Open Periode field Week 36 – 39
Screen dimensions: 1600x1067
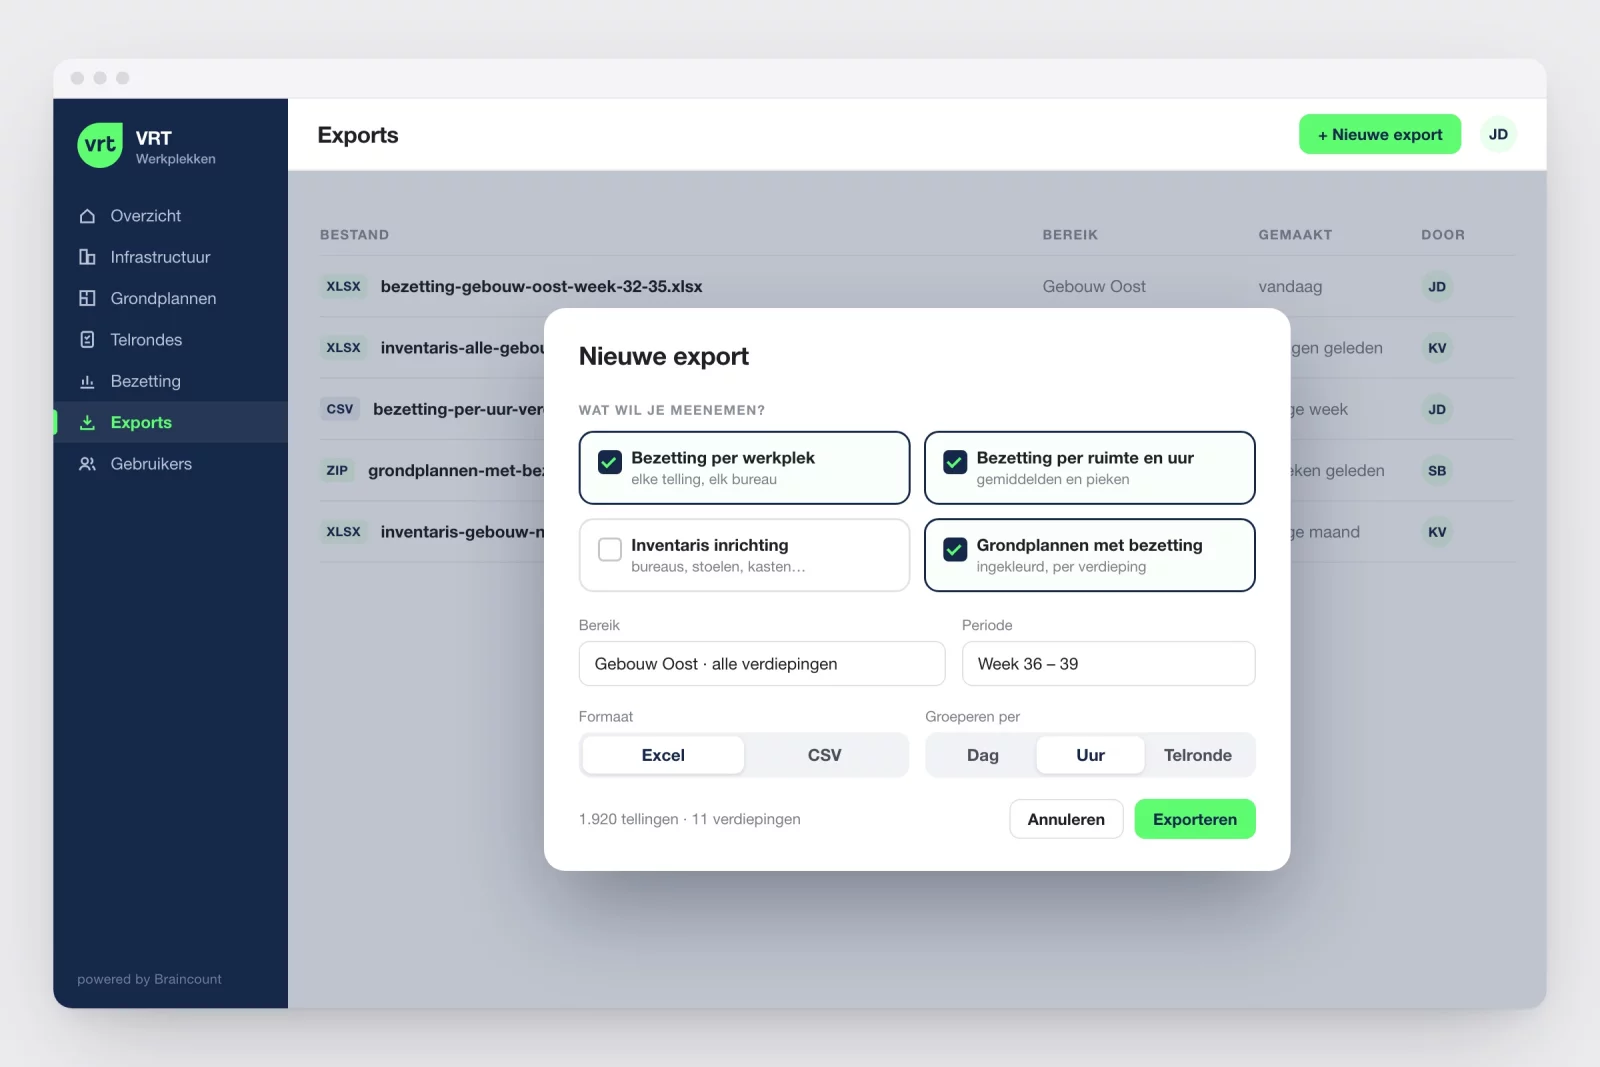[x=1108, y=664]
